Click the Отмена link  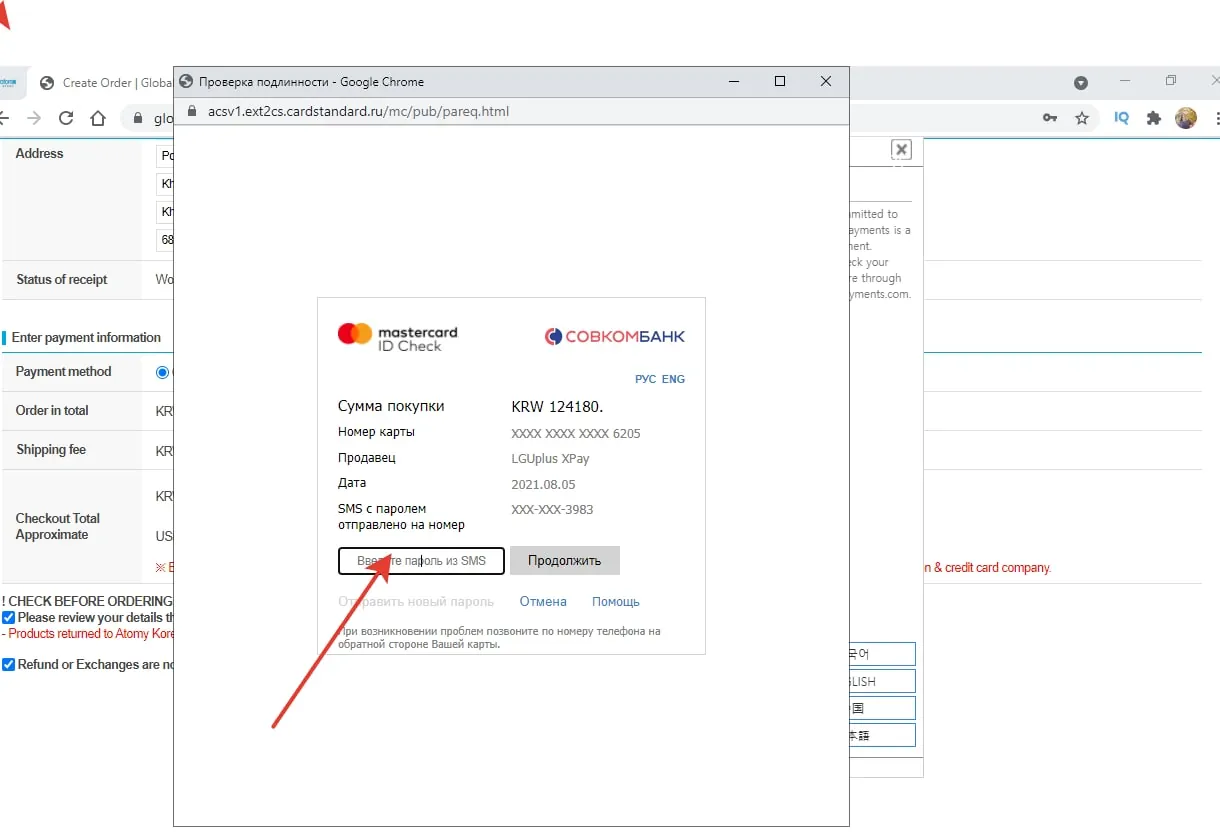543,602
